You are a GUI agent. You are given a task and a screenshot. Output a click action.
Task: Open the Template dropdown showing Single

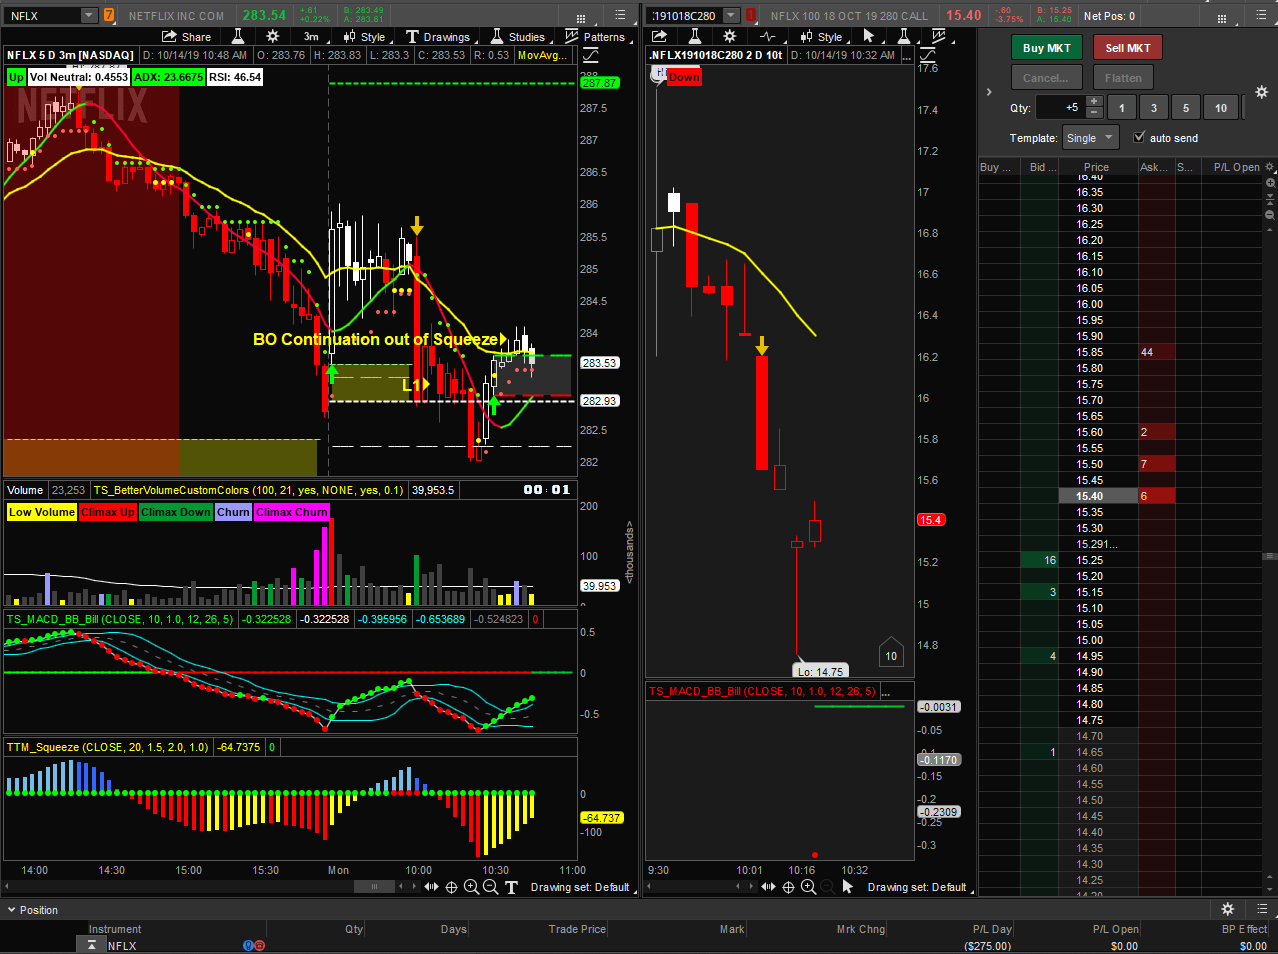1090,138
